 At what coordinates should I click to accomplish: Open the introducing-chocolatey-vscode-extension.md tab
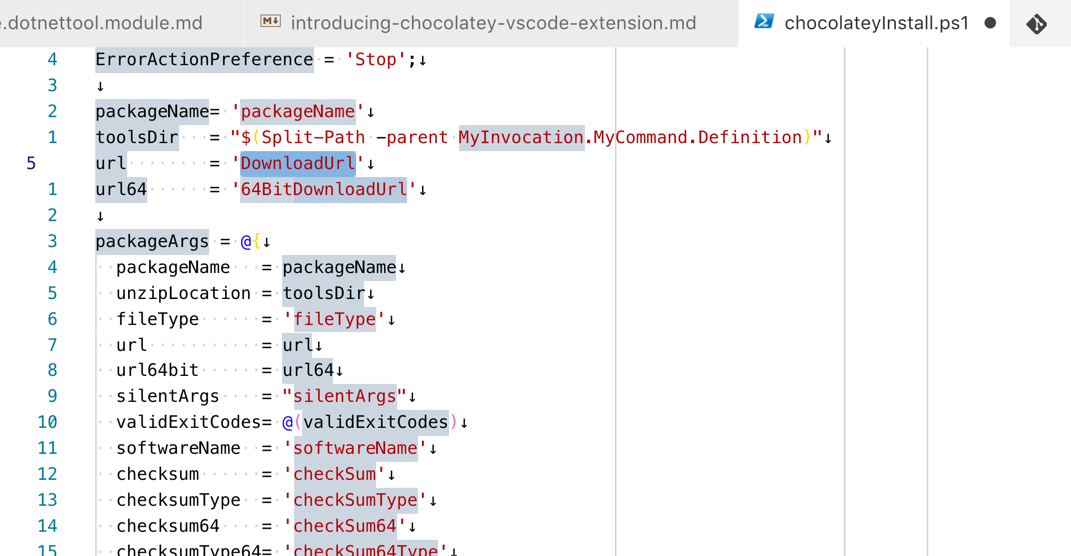[x=493, y=23]
